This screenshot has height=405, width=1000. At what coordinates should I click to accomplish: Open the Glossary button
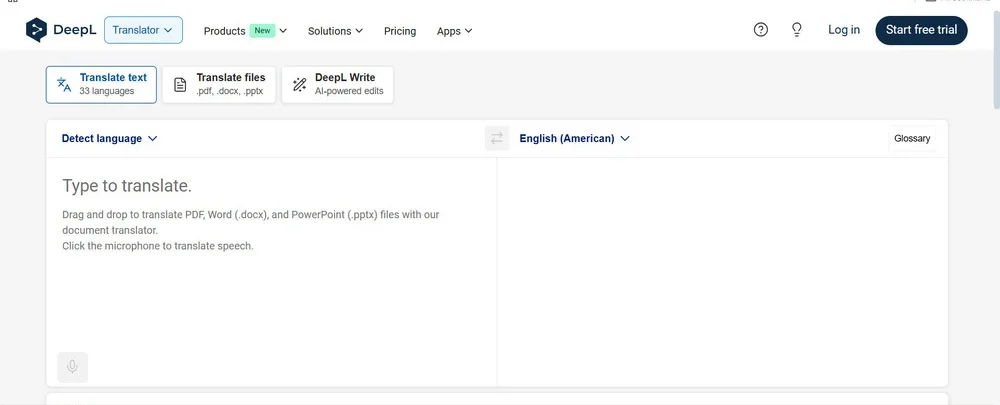[912, 139]
